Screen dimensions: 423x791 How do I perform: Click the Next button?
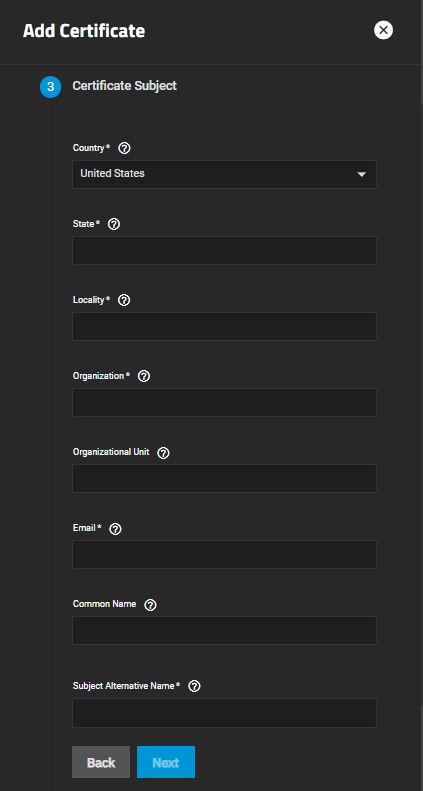[166, 762]
